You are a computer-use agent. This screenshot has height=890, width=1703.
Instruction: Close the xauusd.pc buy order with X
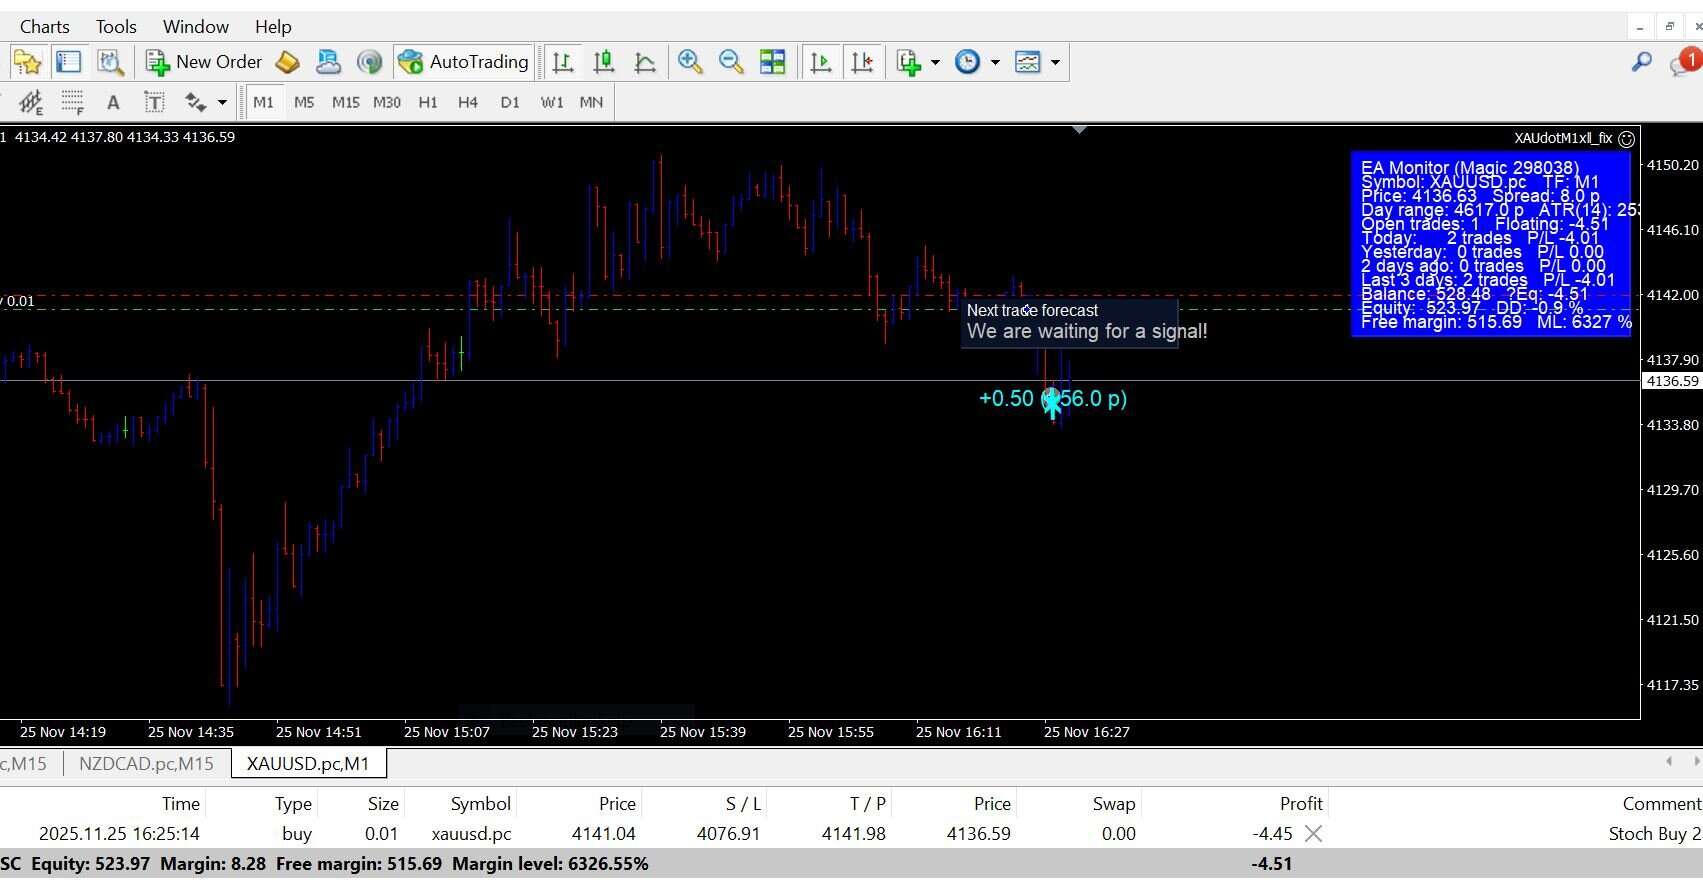[1314, 834]
